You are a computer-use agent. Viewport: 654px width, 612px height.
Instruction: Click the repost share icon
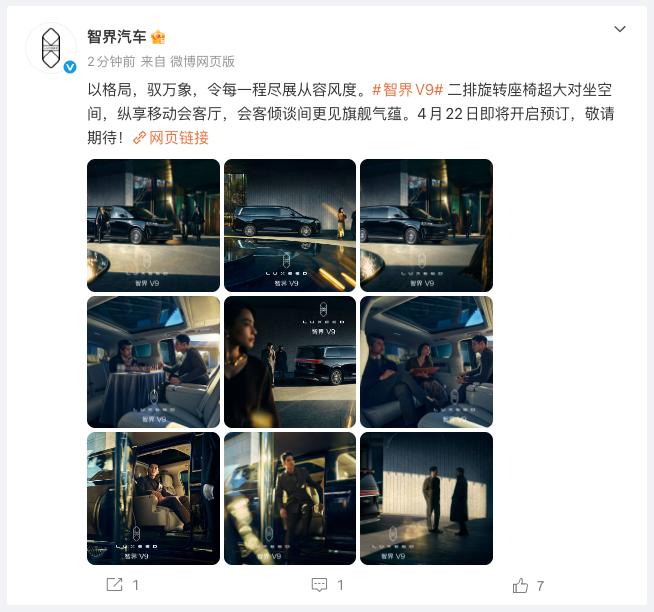point(114,584)
